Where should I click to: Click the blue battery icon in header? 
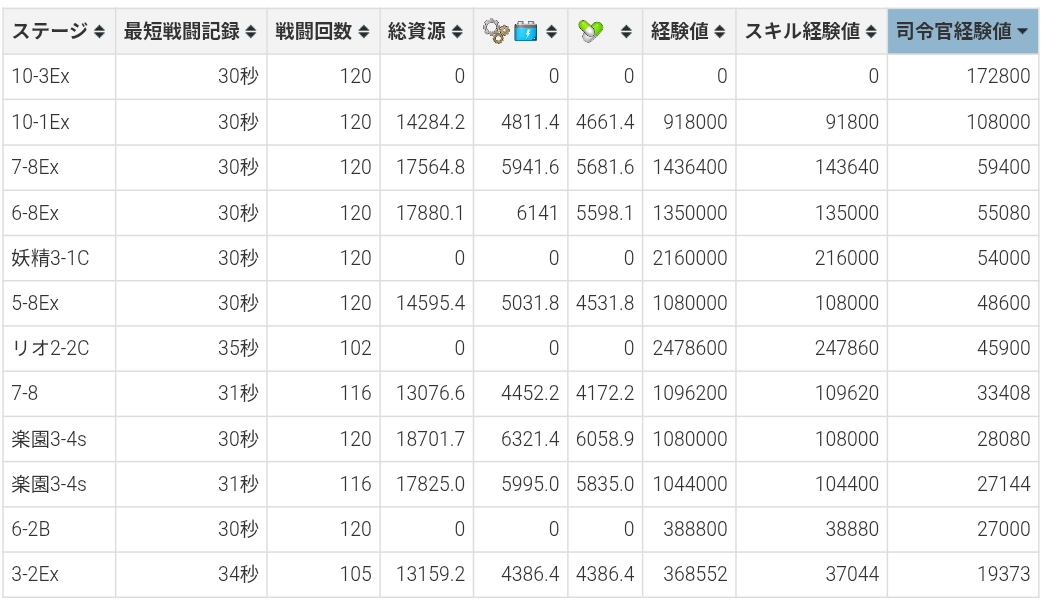(526, 32)
